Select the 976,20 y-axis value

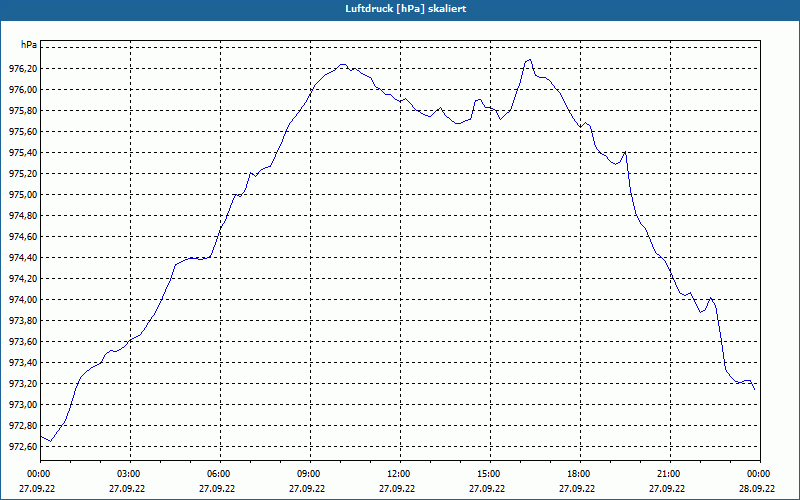[23, 69]
